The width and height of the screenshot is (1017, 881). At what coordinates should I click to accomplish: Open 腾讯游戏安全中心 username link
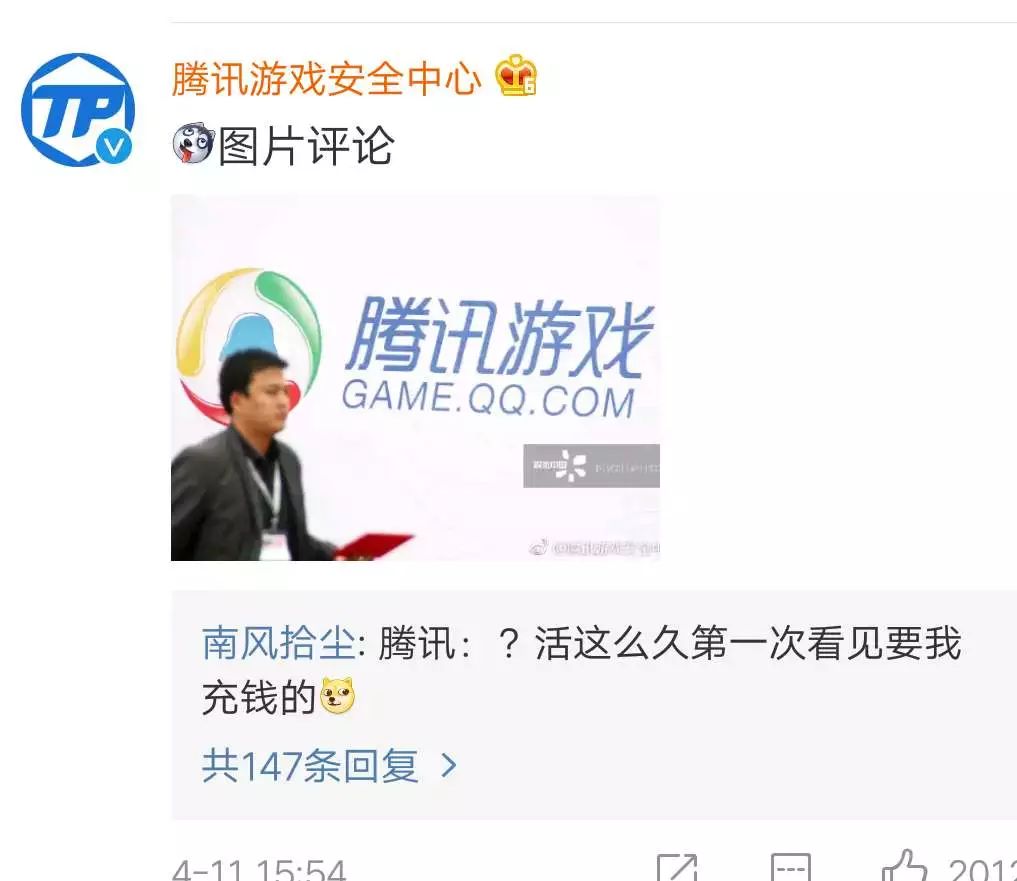(x=326, y=78)
